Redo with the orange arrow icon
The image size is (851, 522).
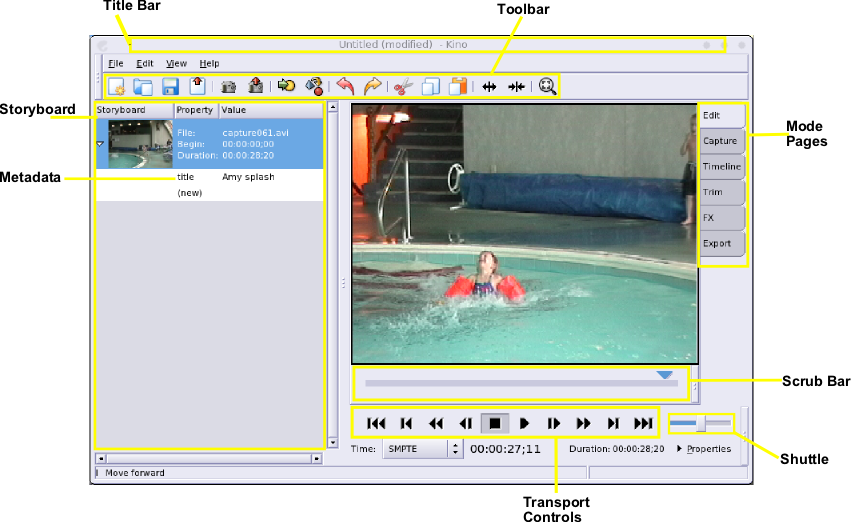pyautogui.click(x=372, y=87)
